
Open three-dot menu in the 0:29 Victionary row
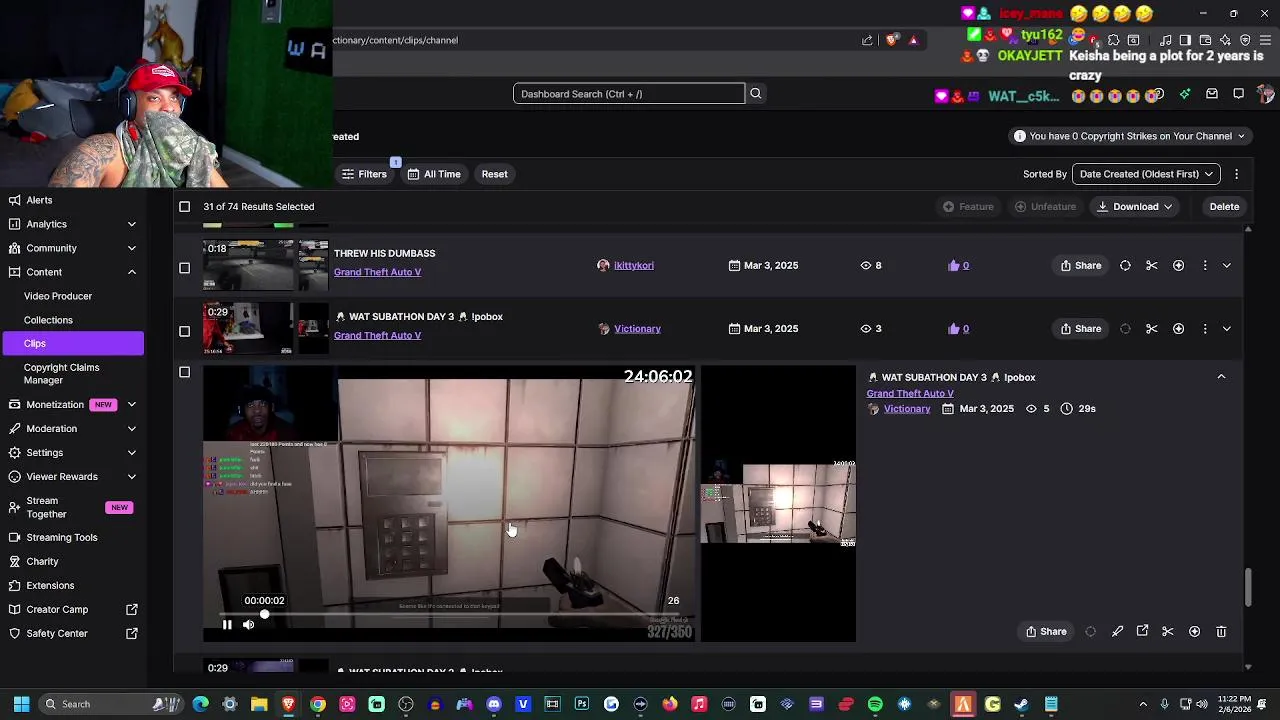pyautogui.click(x=1205, y=328)
